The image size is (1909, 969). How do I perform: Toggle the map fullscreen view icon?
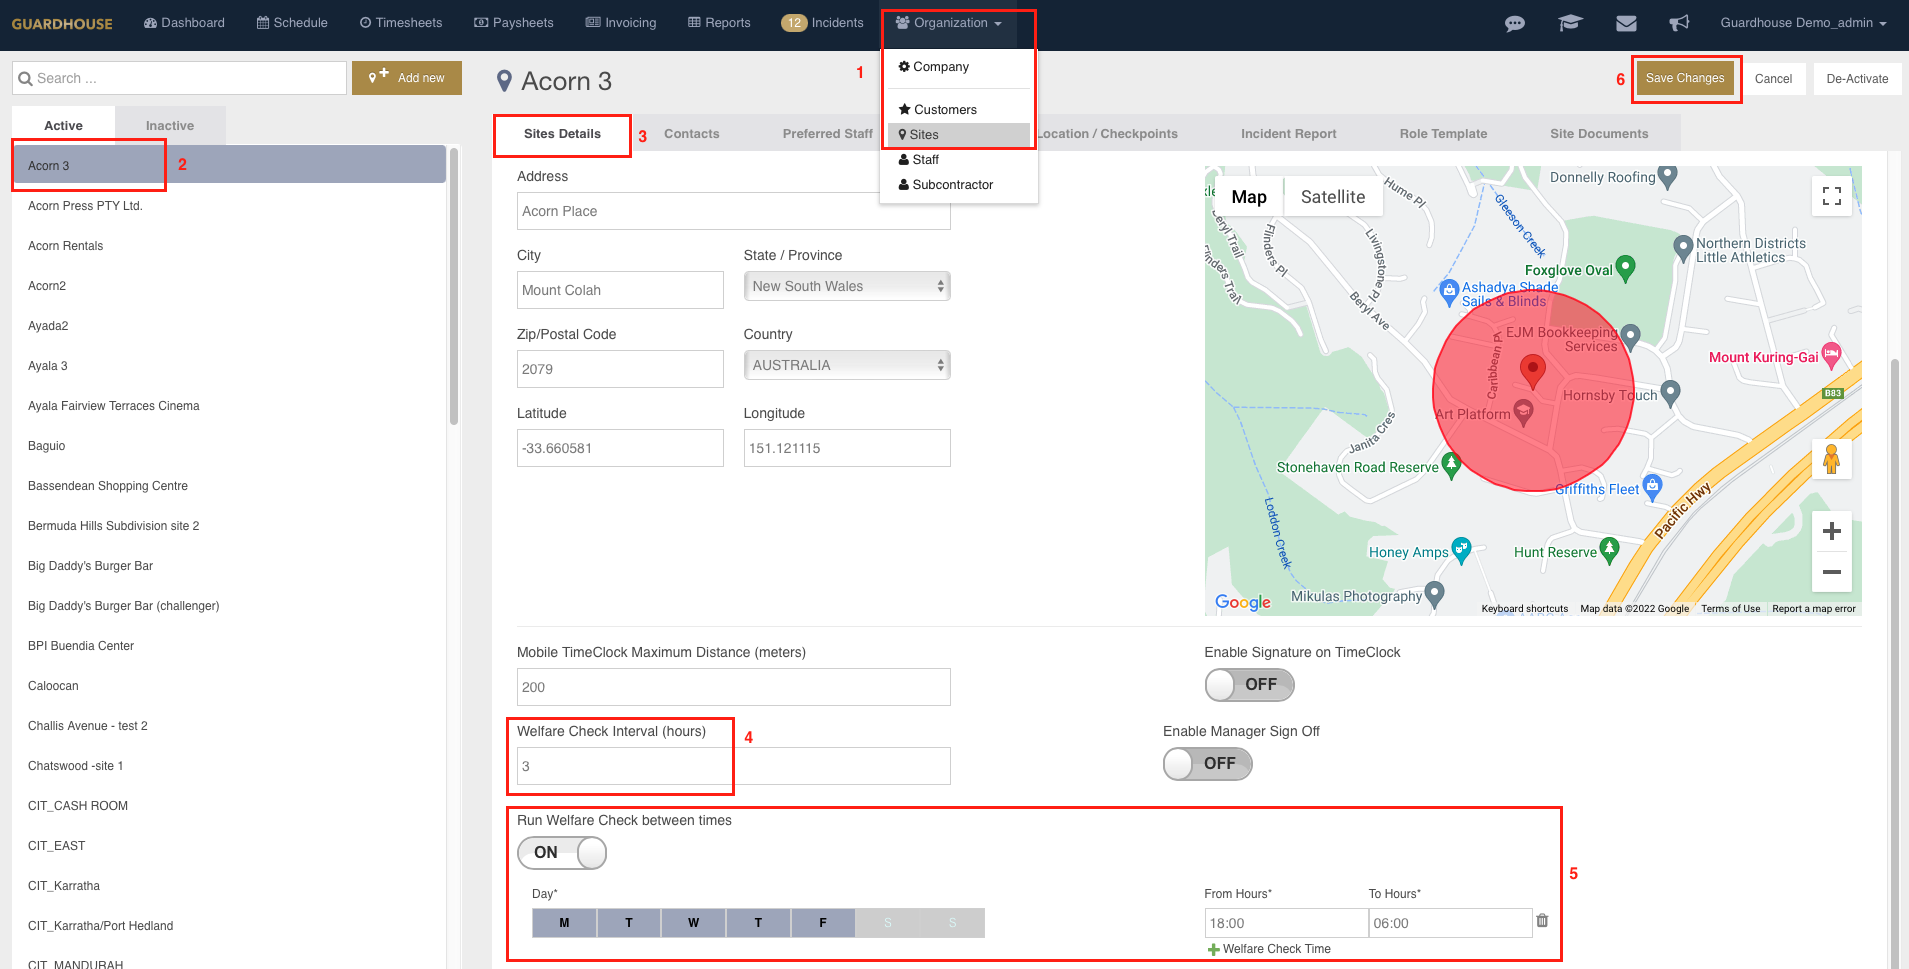[1832, 196]
